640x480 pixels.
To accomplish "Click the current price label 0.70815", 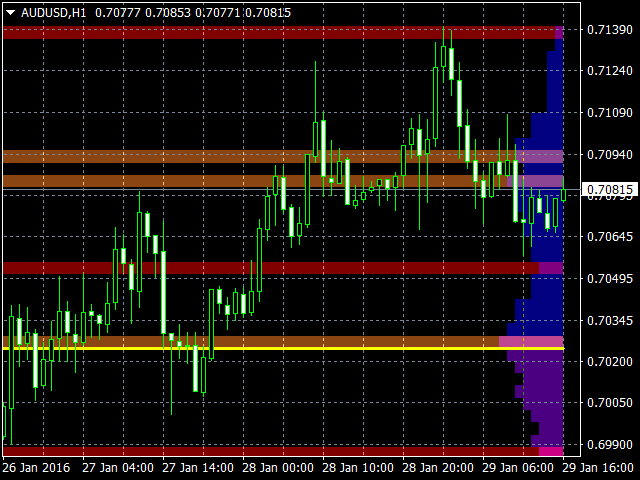I will pyautogui.click(x=609, y=189).
